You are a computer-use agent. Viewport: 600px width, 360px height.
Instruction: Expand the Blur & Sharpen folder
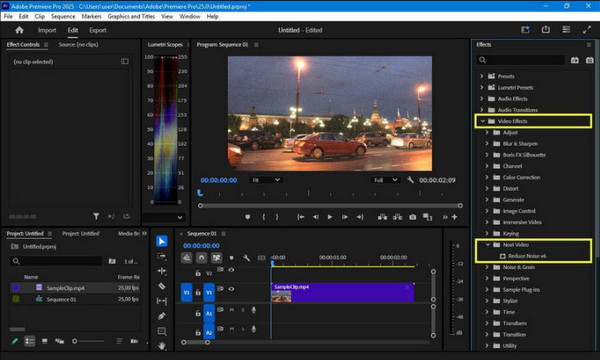click(487, 143)
